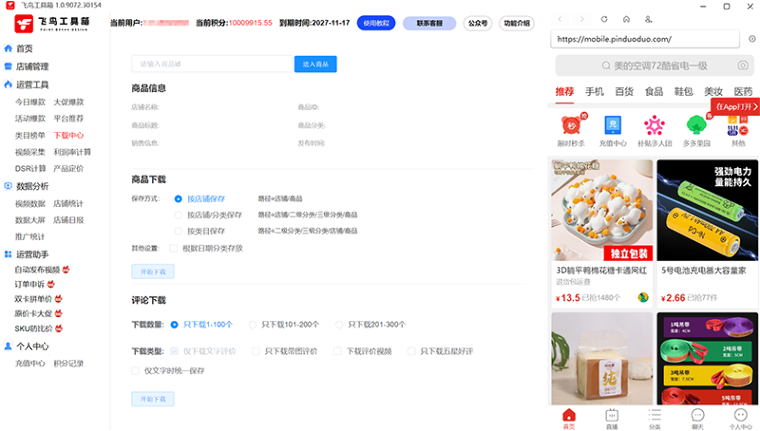Open 多多果园 green tree icon
Screen dimensions: 760x431
pos(697,125)
